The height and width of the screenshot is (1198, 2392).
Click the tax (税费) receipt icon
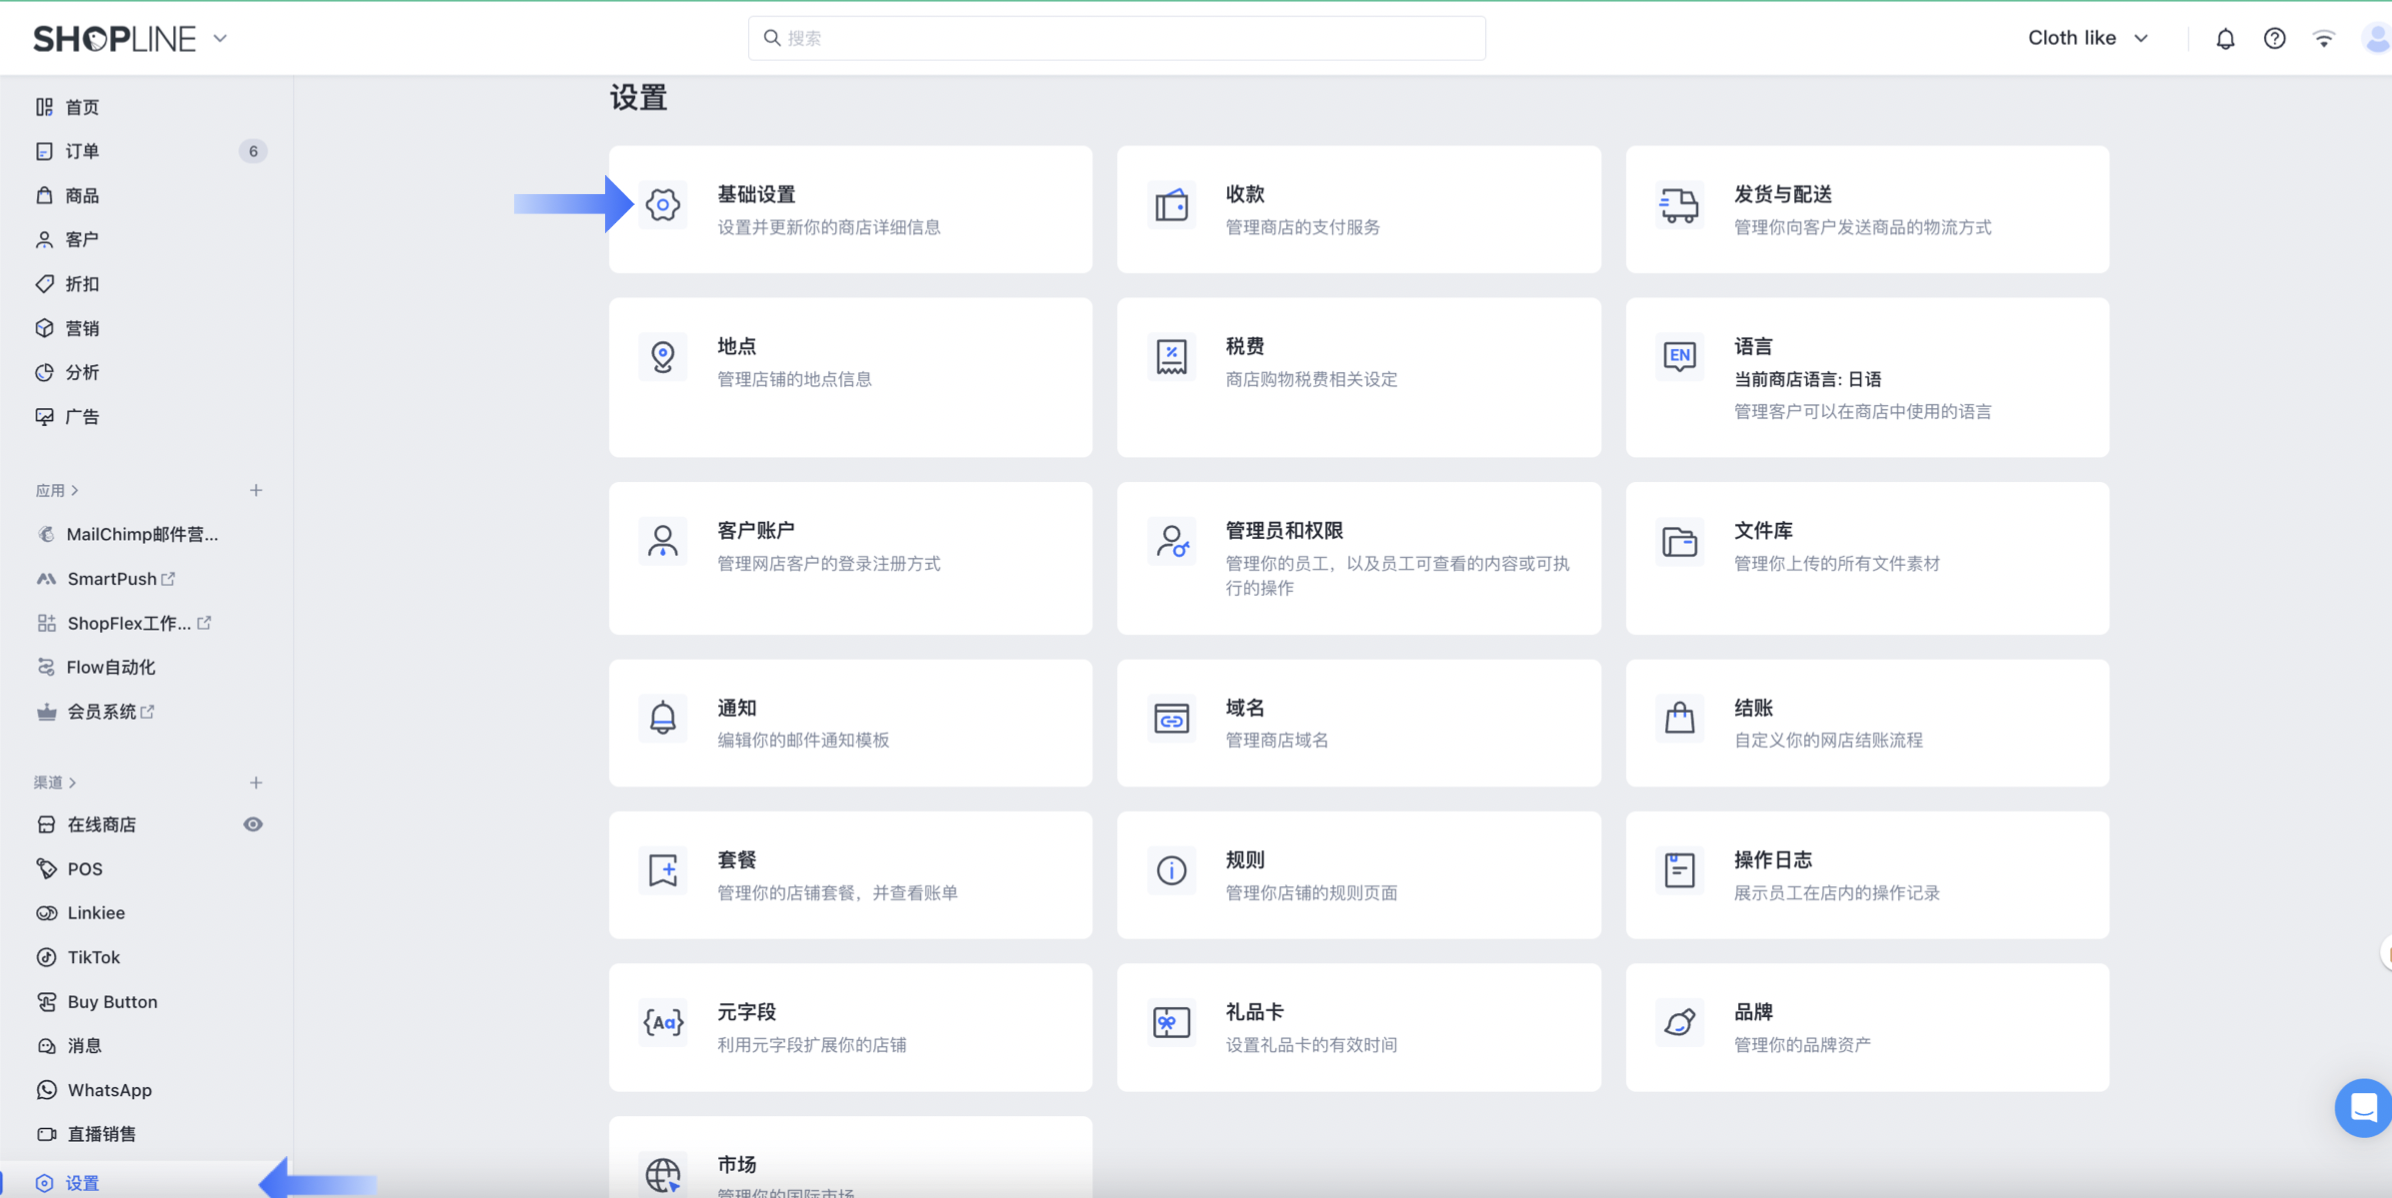pyautogui.click(x=1171, y=357)
